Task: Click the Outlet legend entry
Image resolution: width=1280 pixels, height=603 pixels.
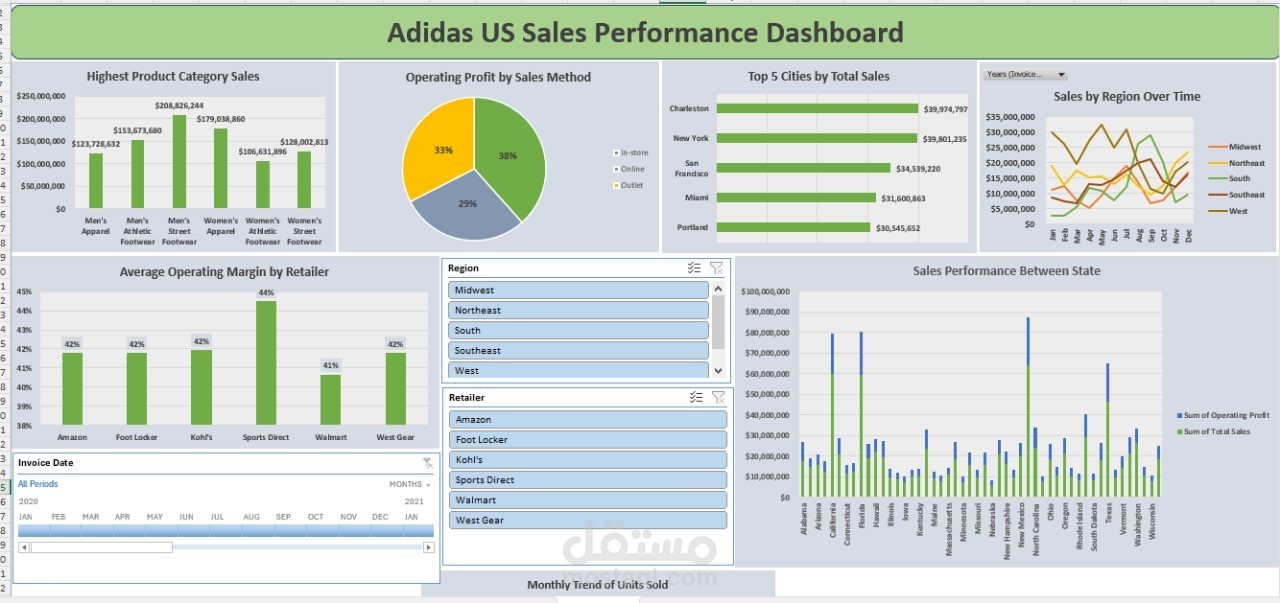Action: pos(629,185)
